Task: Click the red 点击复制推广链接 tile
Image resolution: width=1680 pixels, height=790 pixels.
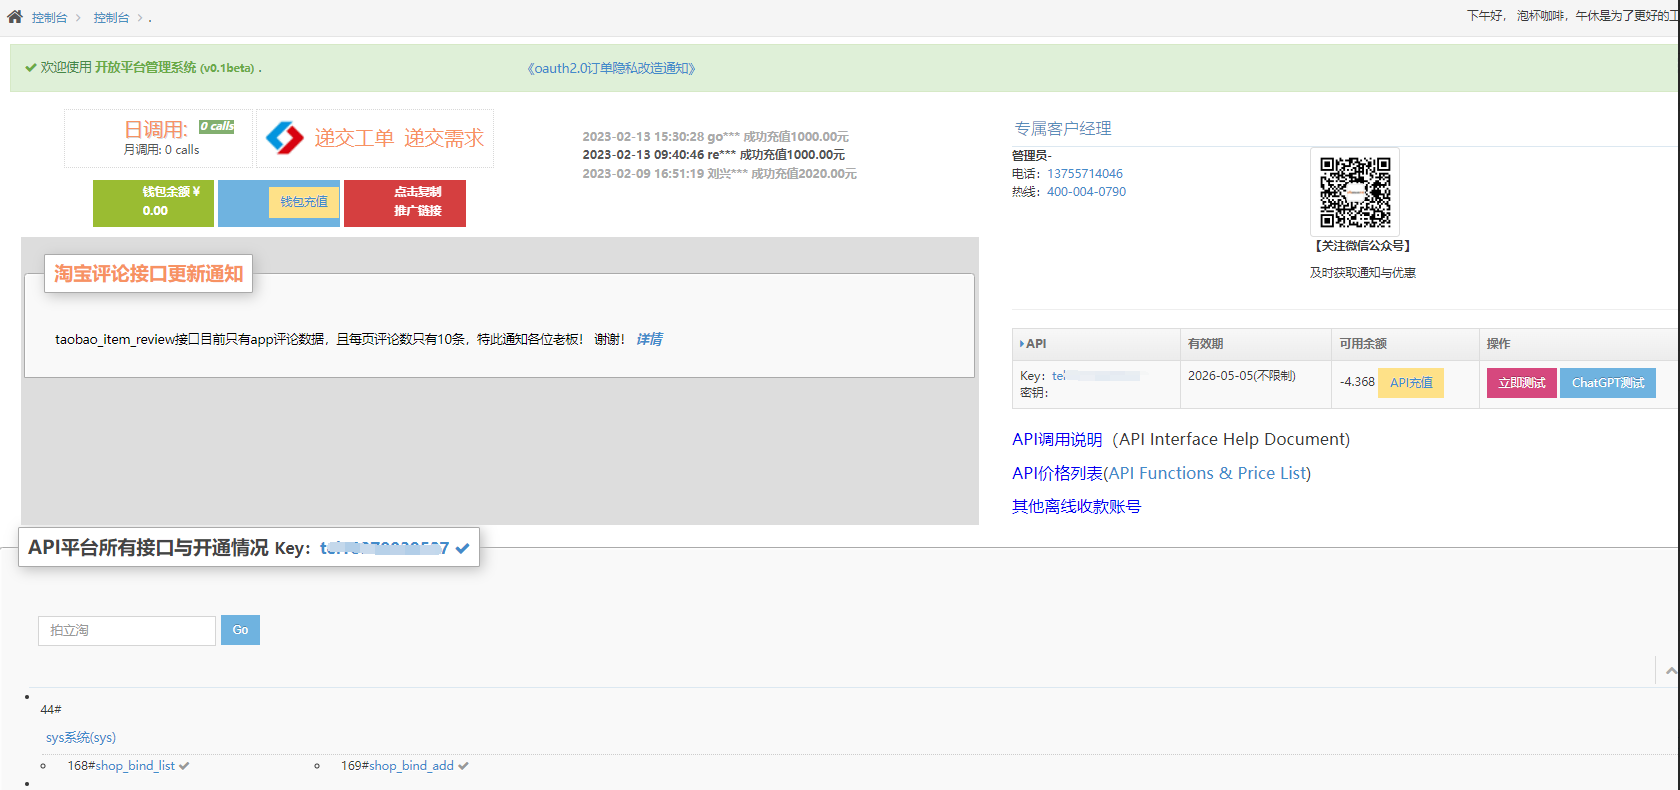Action: (x=405, y=202)
